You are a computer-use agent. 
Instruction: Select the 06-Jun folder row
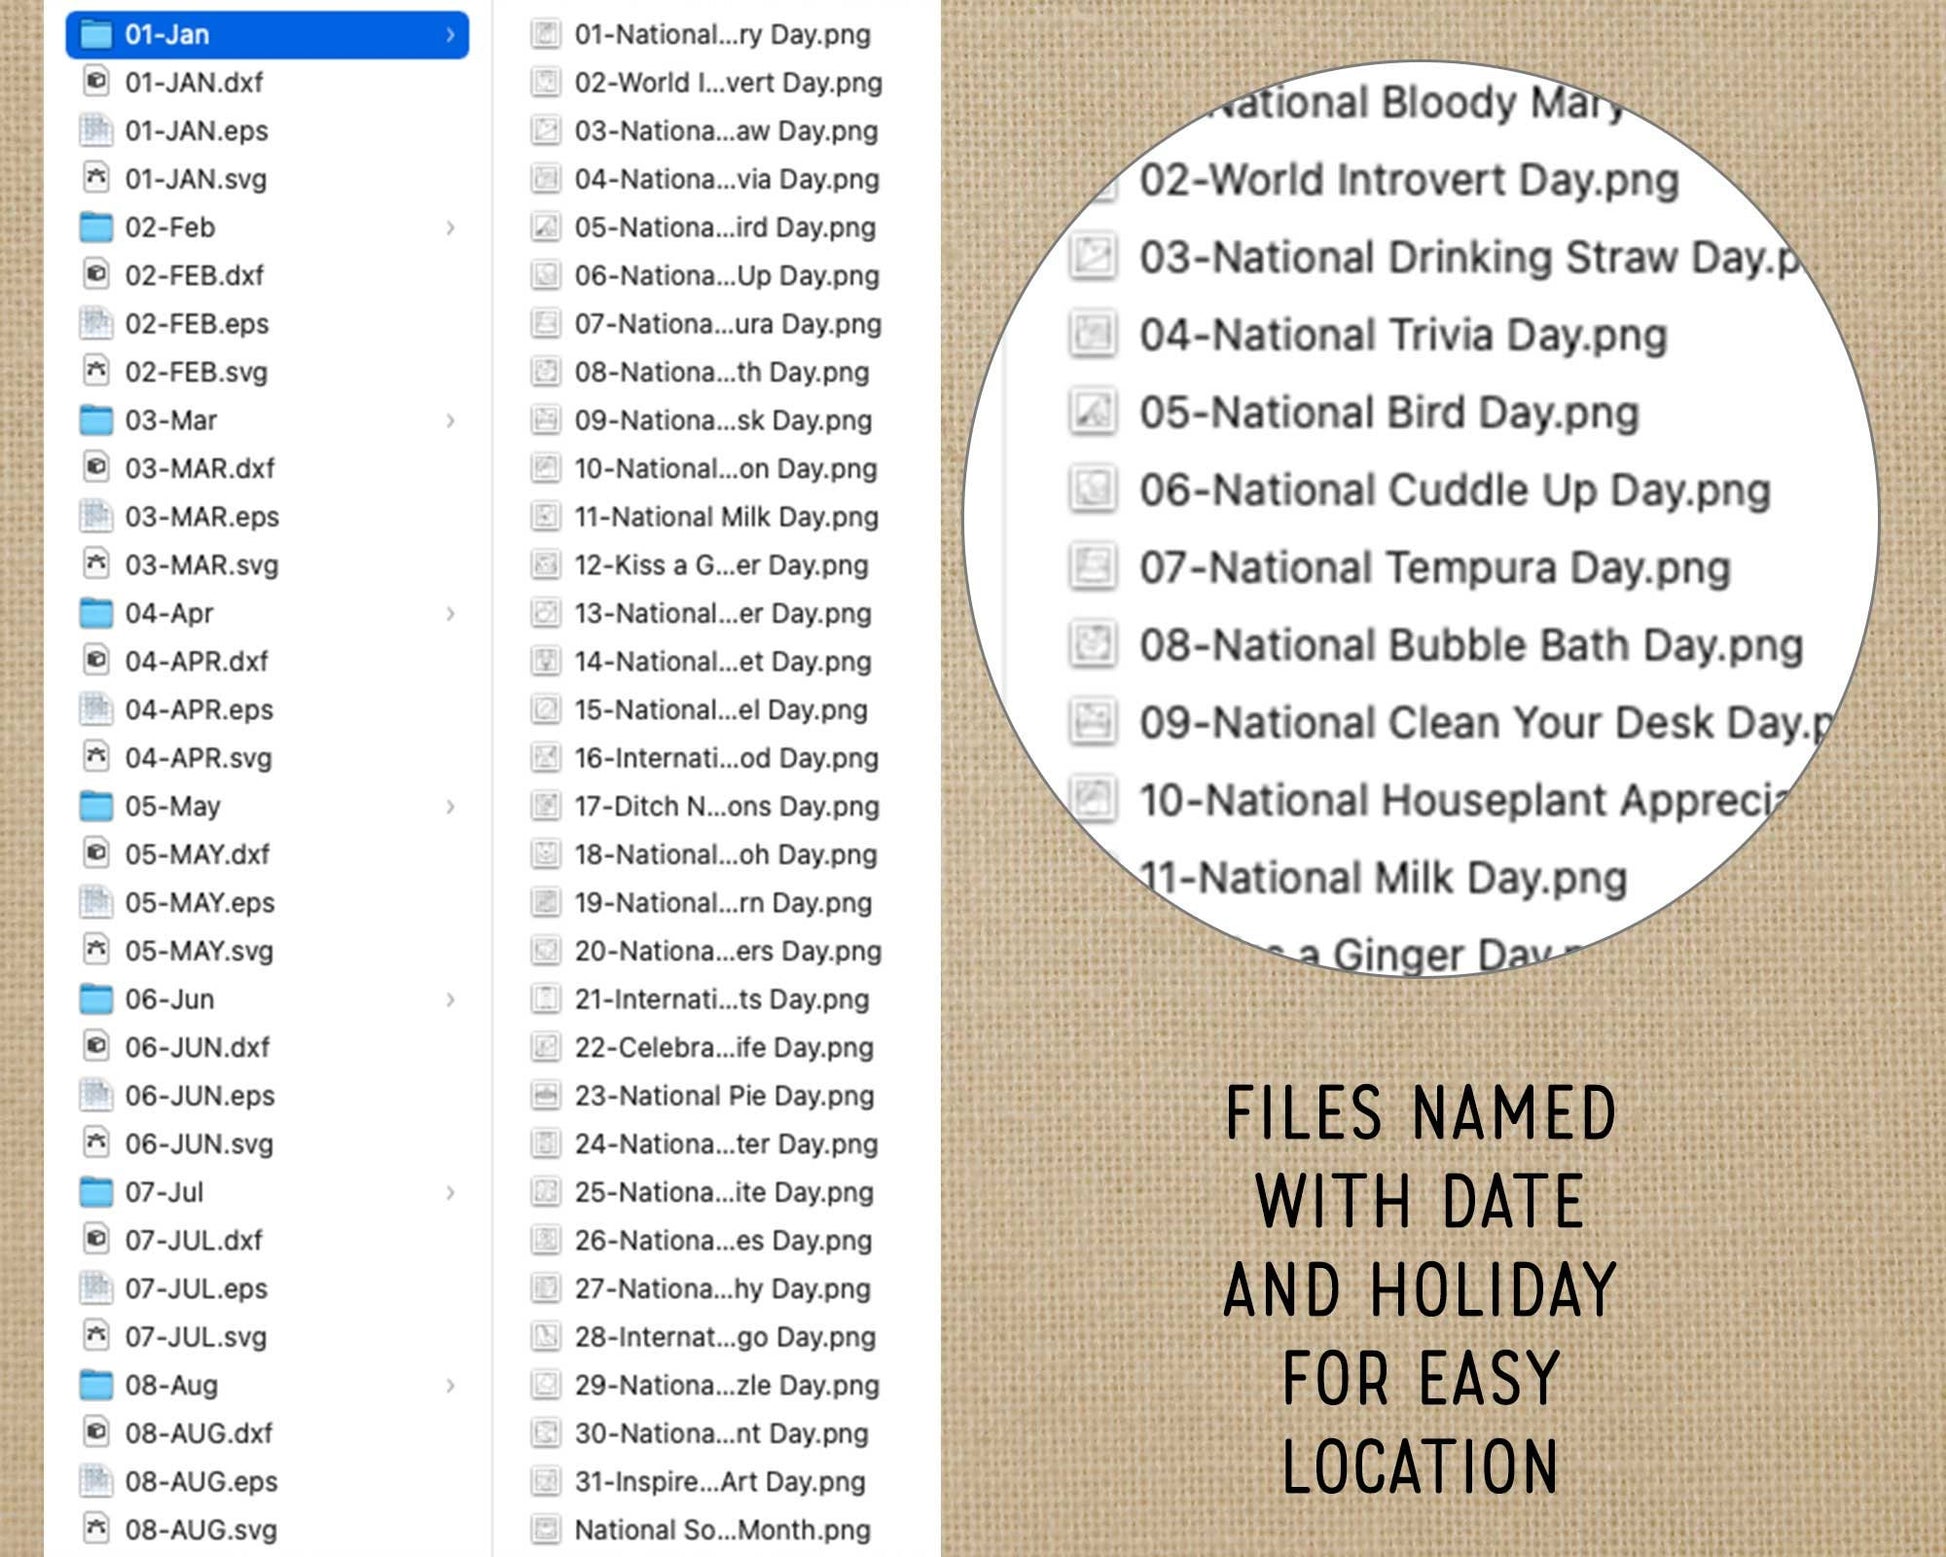tap(267, 999)
